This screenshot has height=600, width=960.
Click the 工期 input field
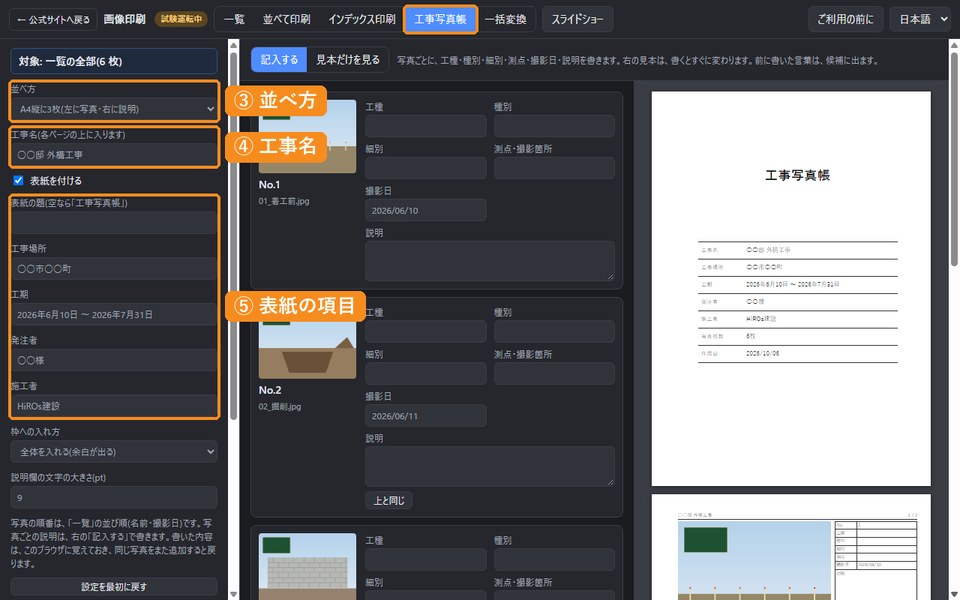pyautogui.click(x=114, y=315)
